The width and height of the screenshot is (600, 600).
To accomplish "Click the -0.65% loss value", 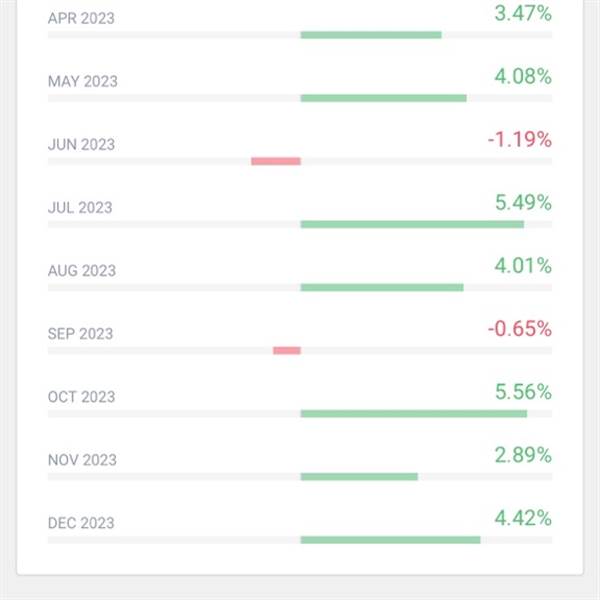I will pos(519,329).
